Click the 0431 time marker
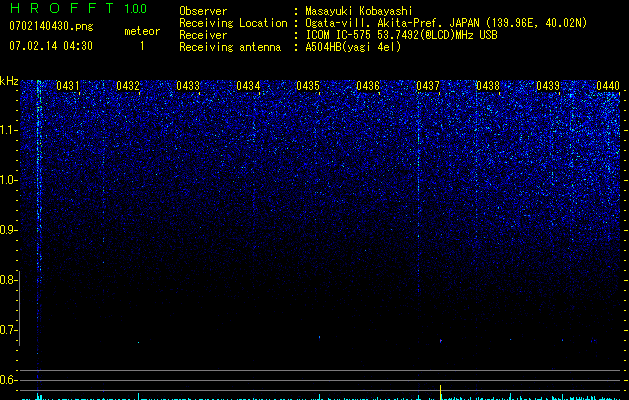 68,86
